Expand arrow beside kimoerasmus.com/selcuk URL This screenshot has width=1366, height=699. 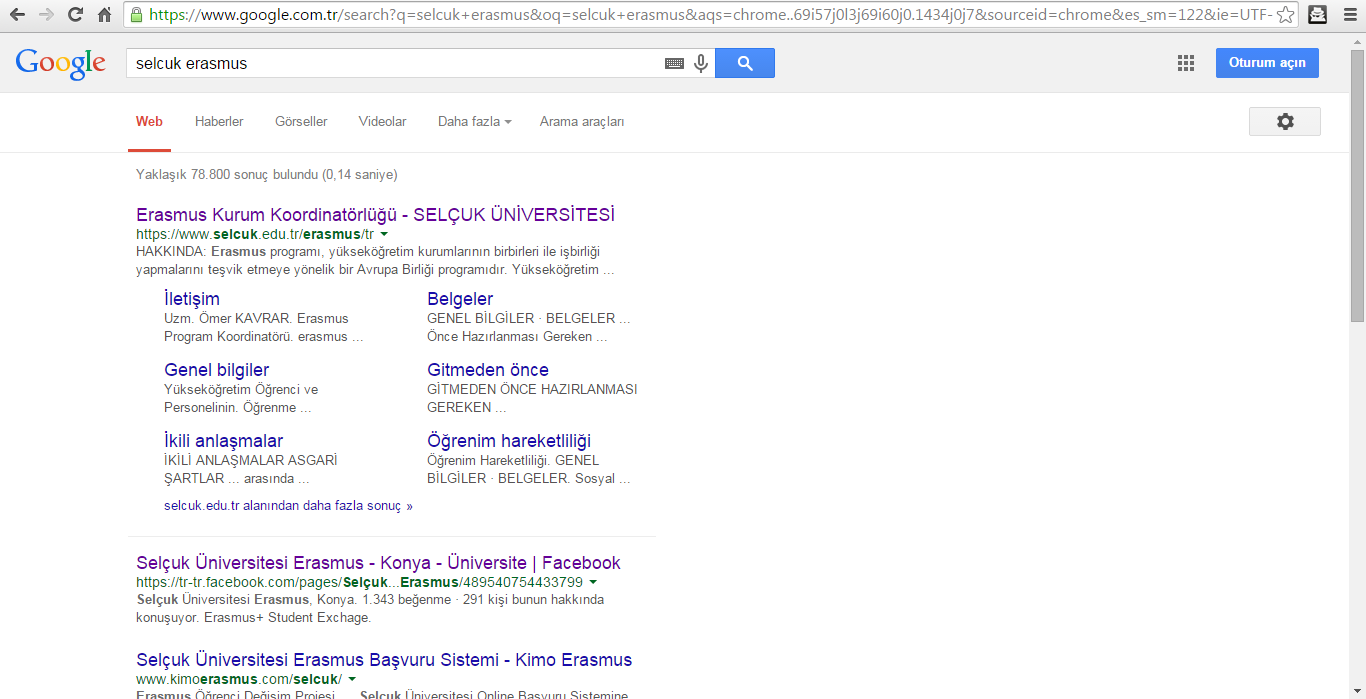click(x=352, y=679)
